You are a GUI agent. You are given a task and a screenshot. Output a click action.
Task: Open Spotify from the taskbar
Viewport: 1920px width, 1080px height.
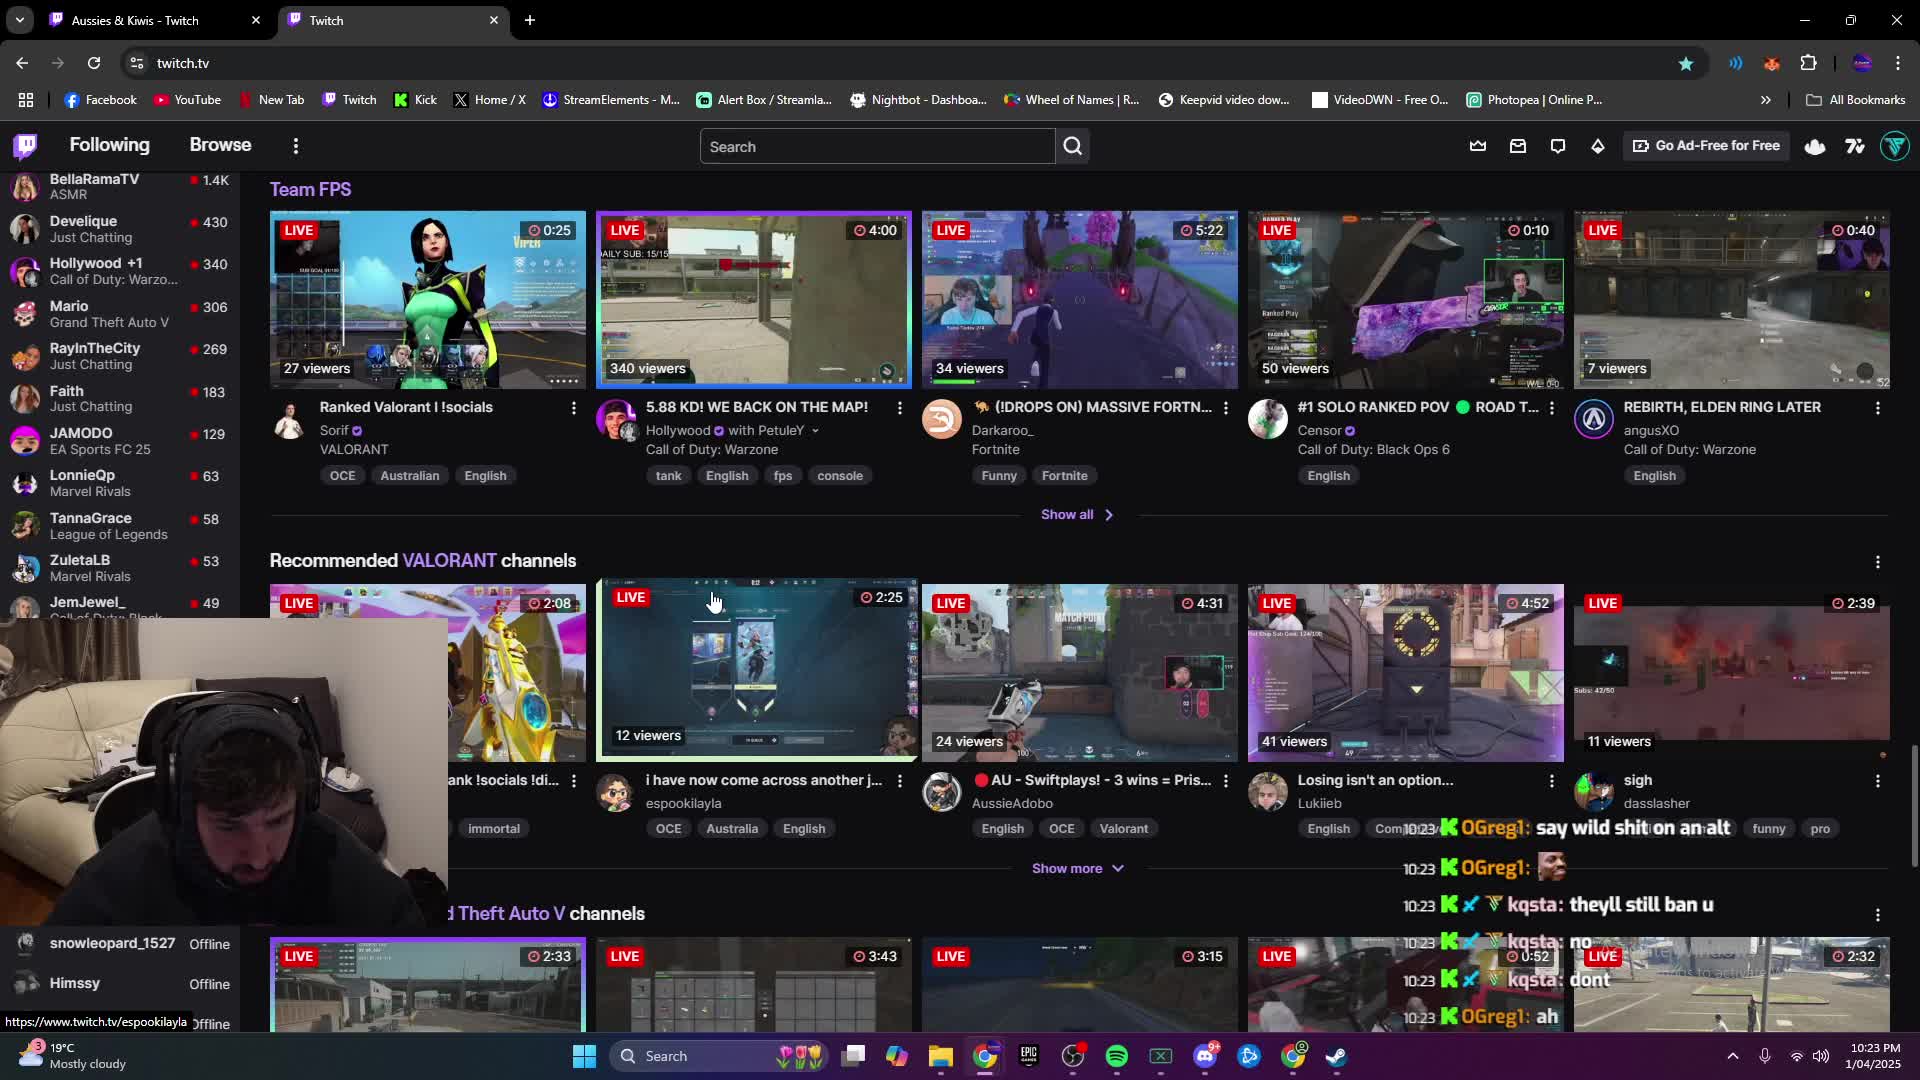pos(1117,1056)
